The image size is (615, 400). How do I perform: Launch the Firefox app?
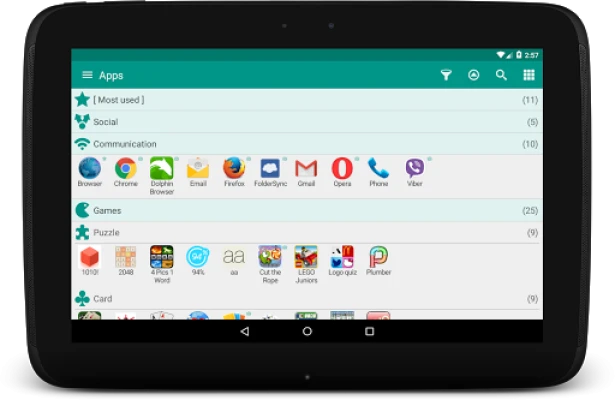pos(234,172)
